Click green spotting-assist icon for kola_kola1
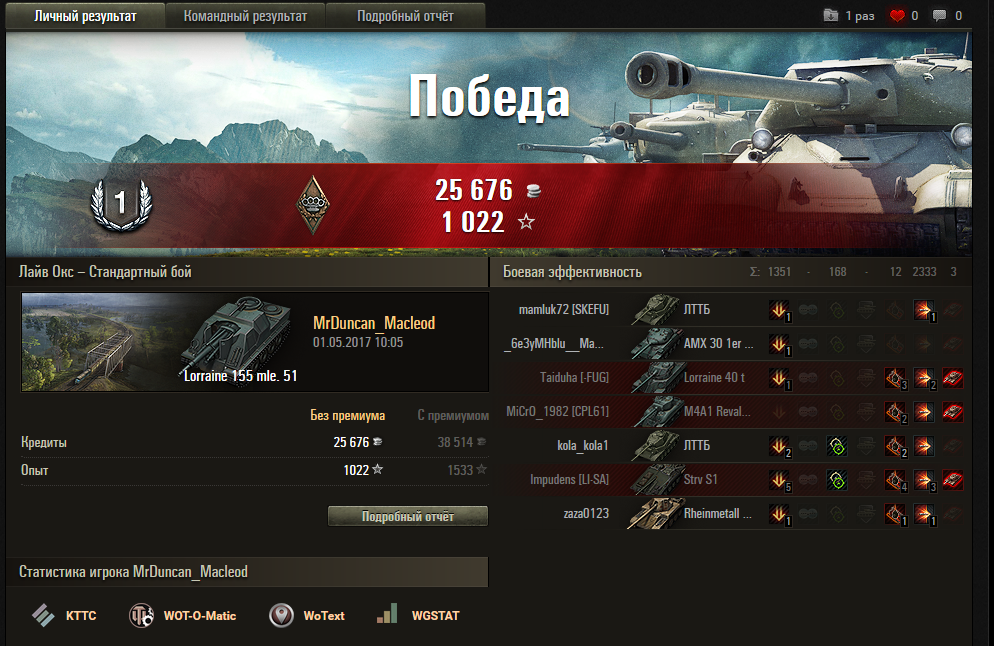 tap(837, 446)
